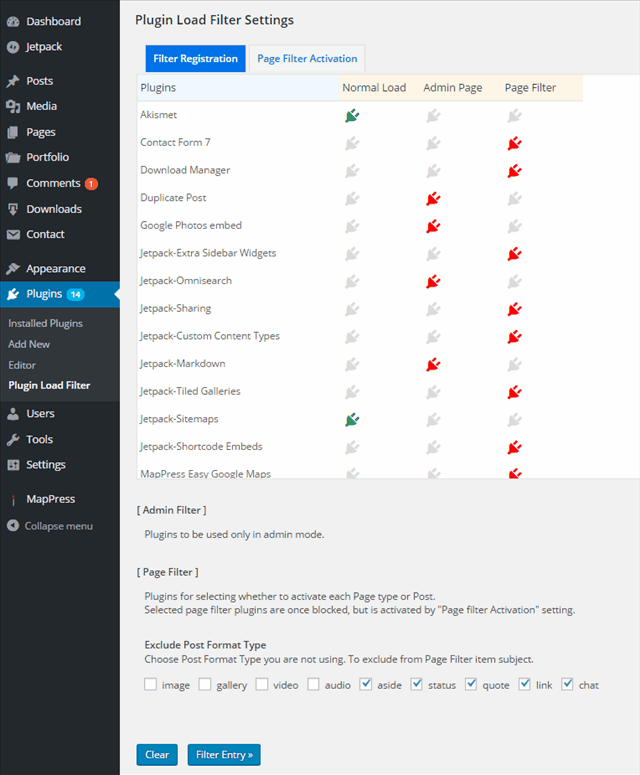
Task: Open the Plugins menu with 14 updates
Action: pyautogui.click(x=60, y=295)
